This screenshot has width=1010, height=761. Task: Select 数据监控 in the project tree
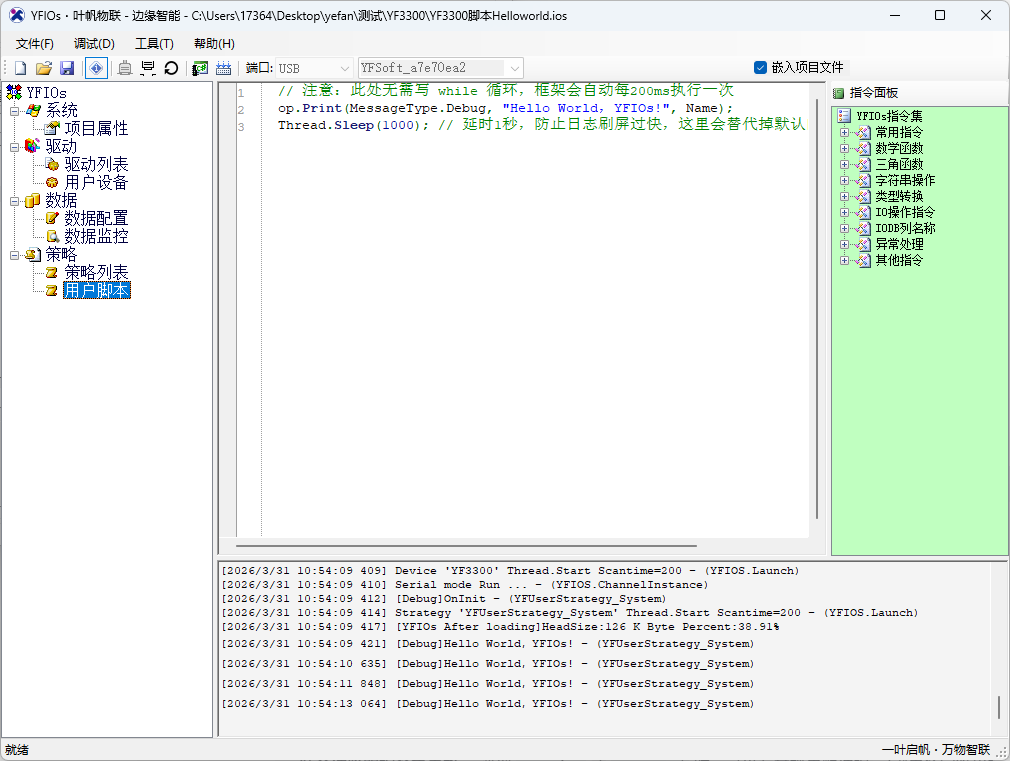pos(96,237)
